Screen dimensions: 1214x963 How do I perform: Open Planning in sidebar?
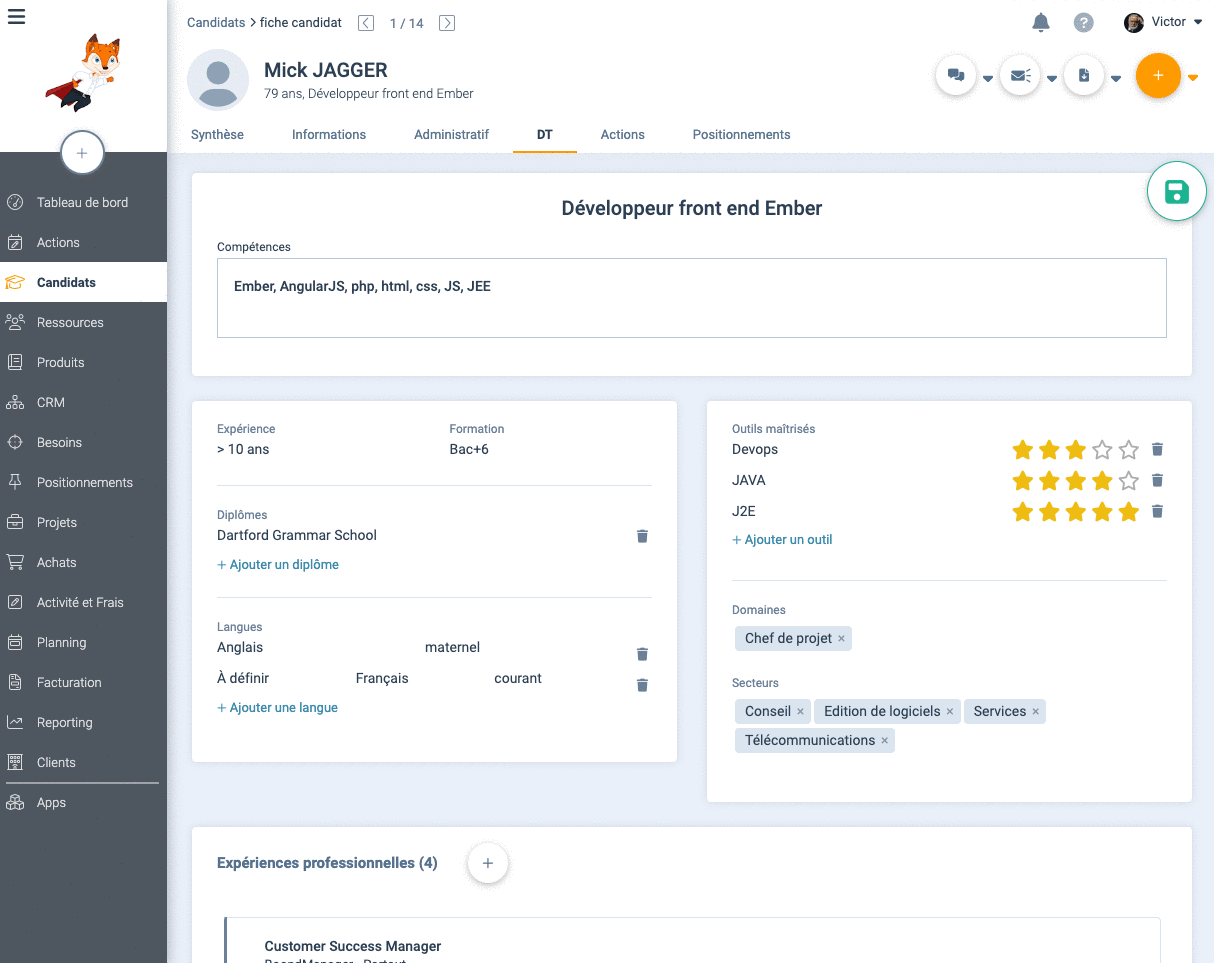coord(83,642)
